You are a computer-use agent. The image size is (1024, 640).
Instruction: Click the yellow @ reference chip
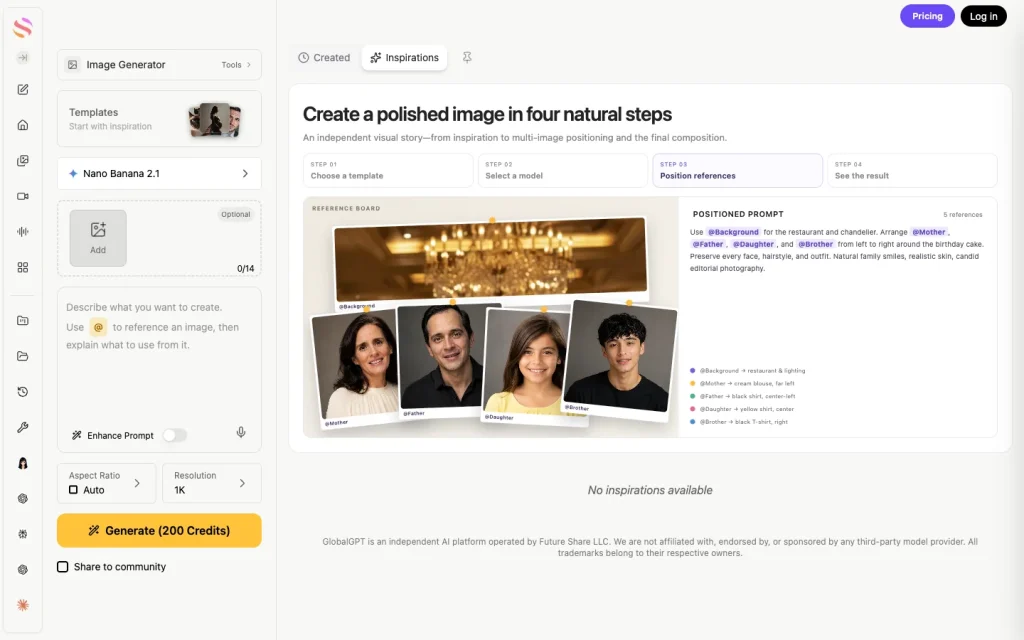[98, 327]
